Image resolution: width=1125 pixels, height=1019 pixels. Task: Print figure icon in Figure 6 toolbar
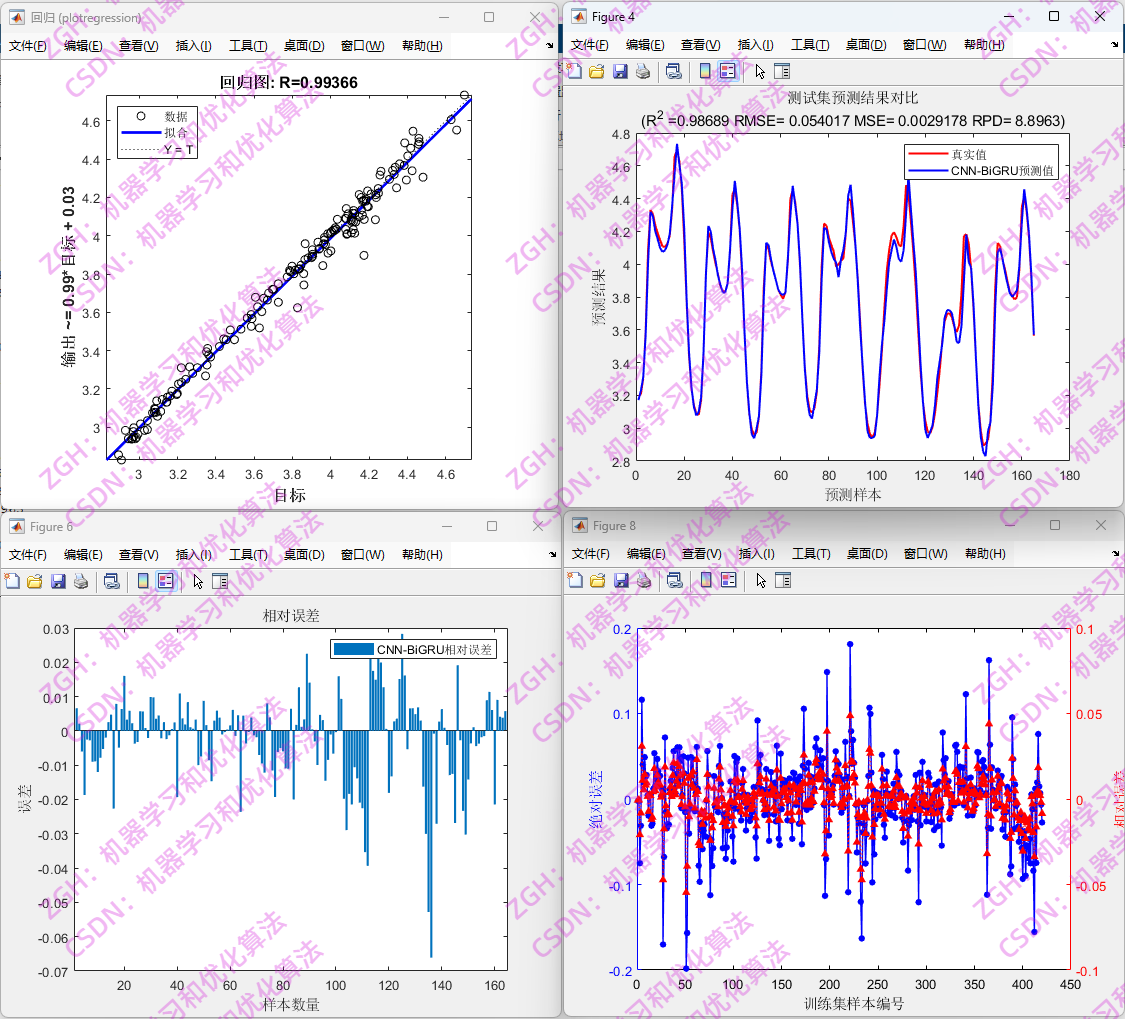click(x=81, y=581)
